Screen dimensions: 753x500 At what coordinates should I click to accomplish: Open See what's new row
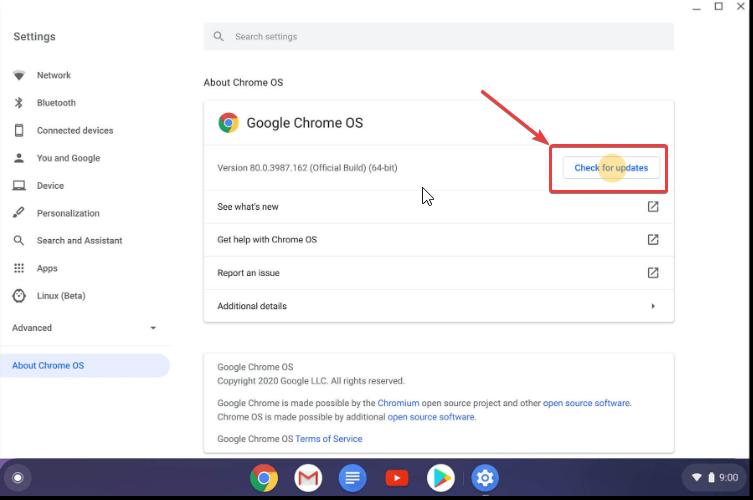click(x=438, y=207)
